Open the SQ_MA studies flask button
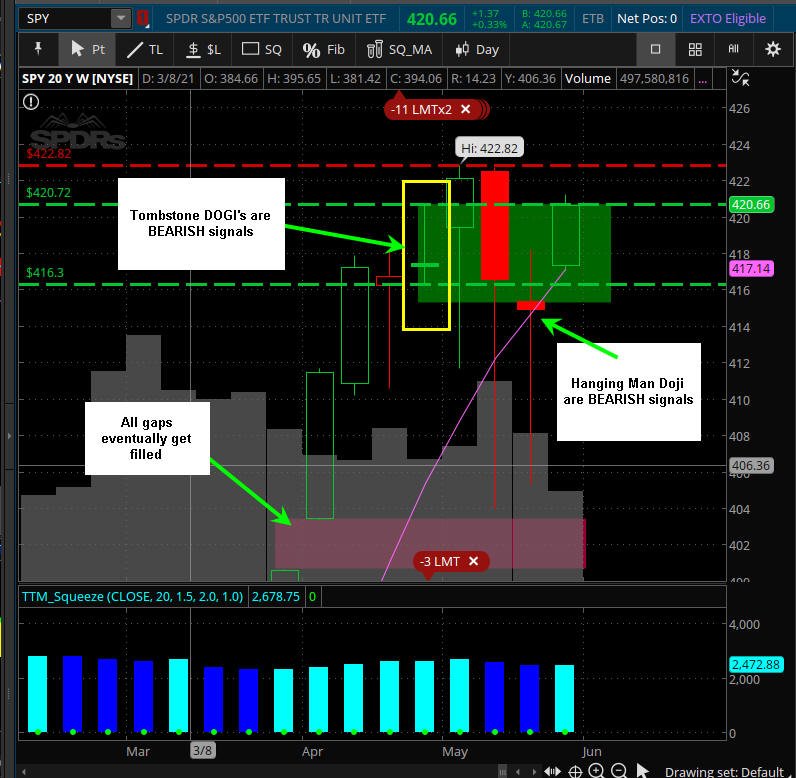This screenshot has height=778, width=796. (x=399, y=49)
